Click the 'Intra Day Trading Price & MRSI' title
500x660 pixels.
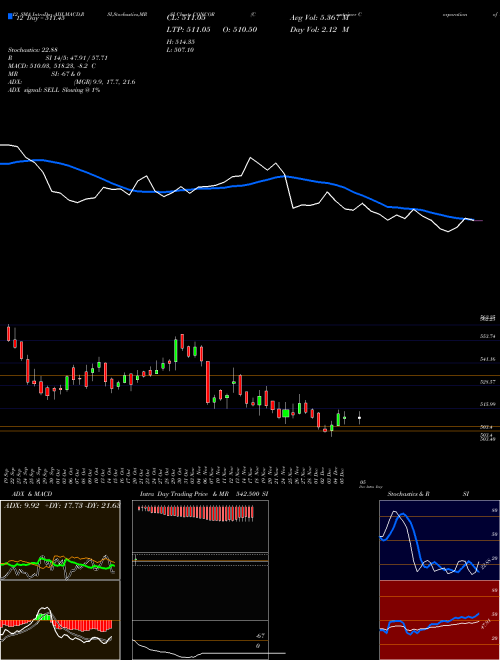204,494
